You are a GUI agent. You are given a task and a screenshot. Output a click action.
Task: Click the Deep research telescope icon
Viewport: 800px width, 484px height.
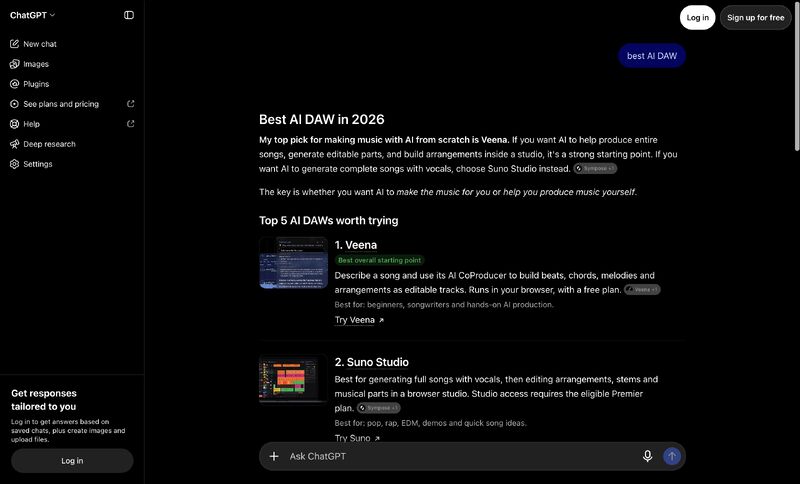point(14,144)
